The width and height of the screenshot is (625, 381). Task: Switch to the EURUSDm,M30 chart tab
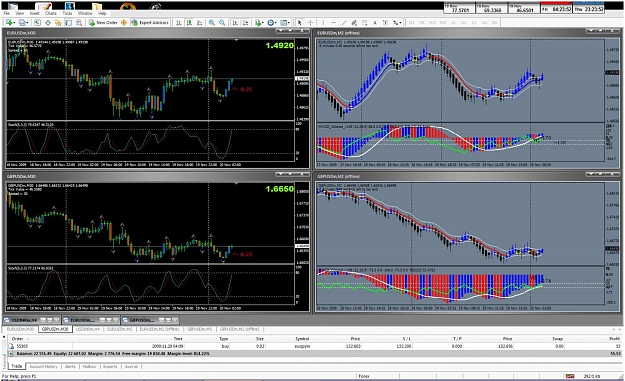click(20, 329)
